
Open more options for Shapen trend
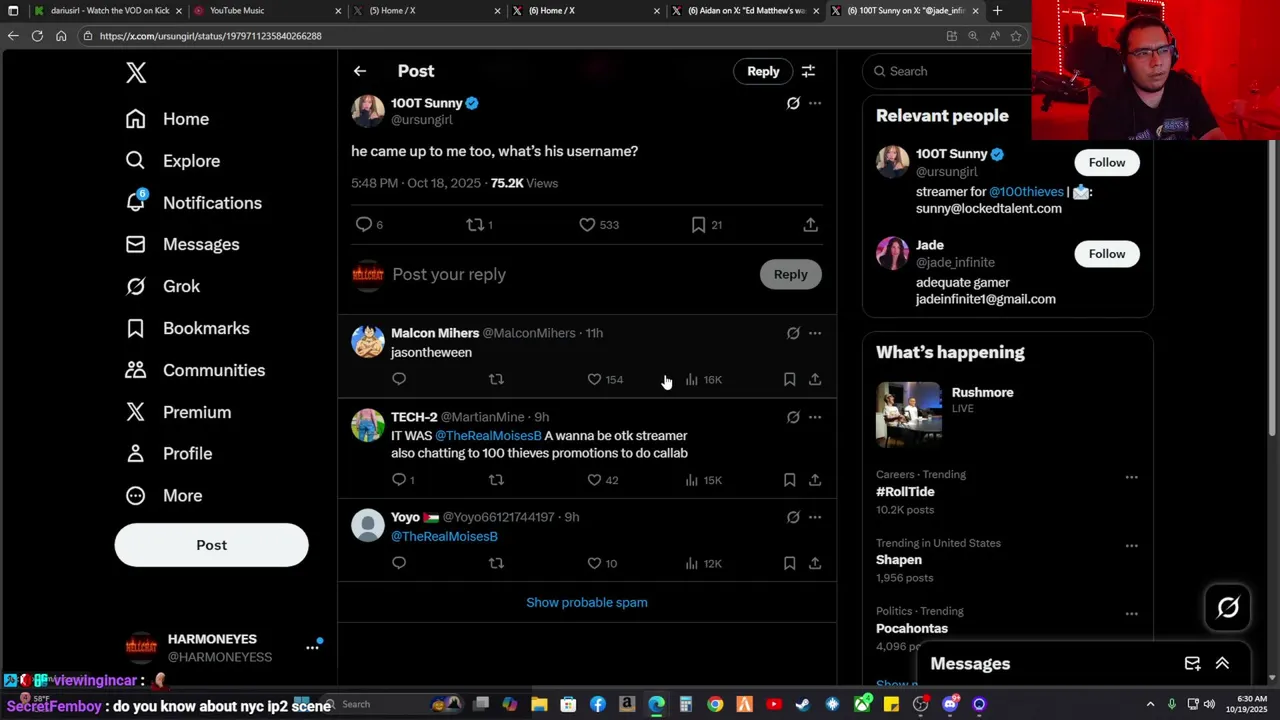click(1131, 546)
